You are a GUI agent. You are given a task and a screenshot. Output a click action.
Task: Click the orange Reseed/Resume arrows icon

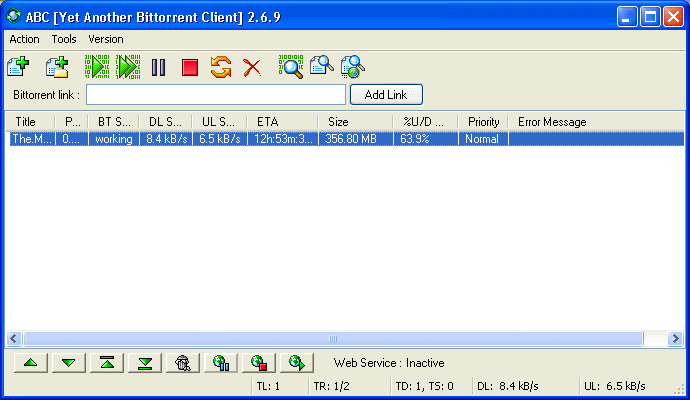tap(221, 67)
